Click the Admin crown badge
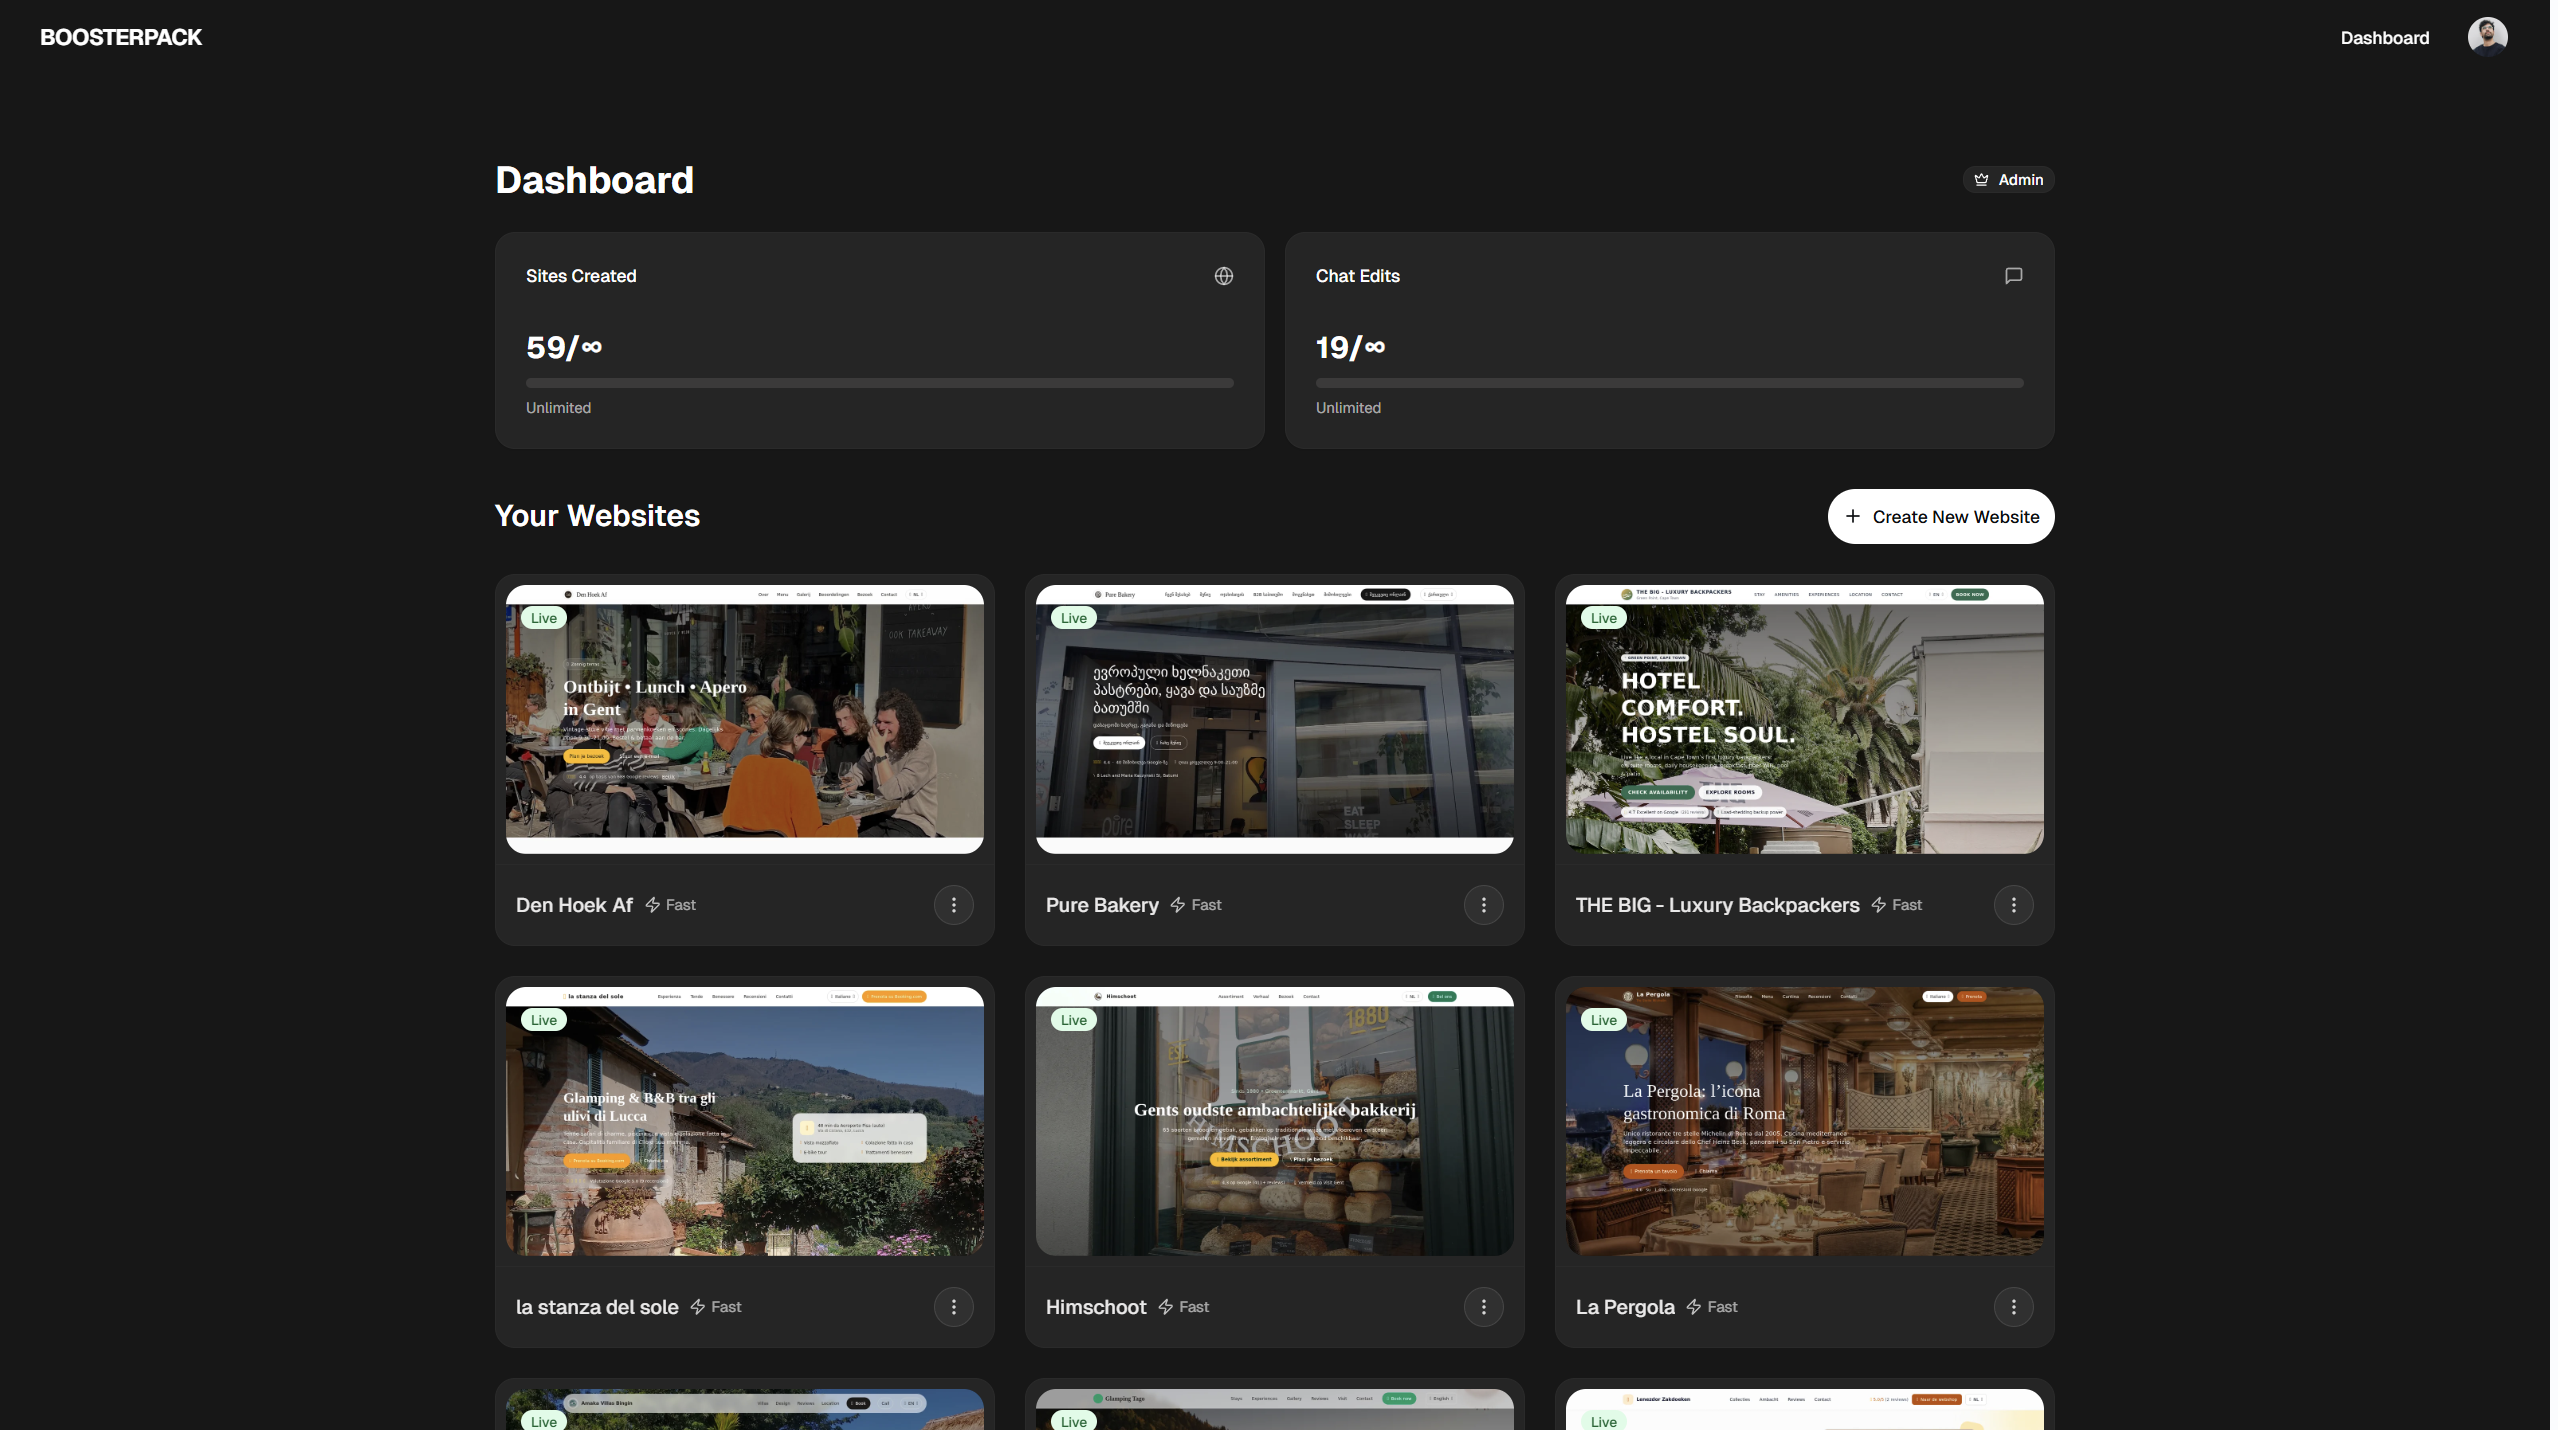Image resolution: width=2558 pixels, height=1430 pixels. coord(2008,180)
